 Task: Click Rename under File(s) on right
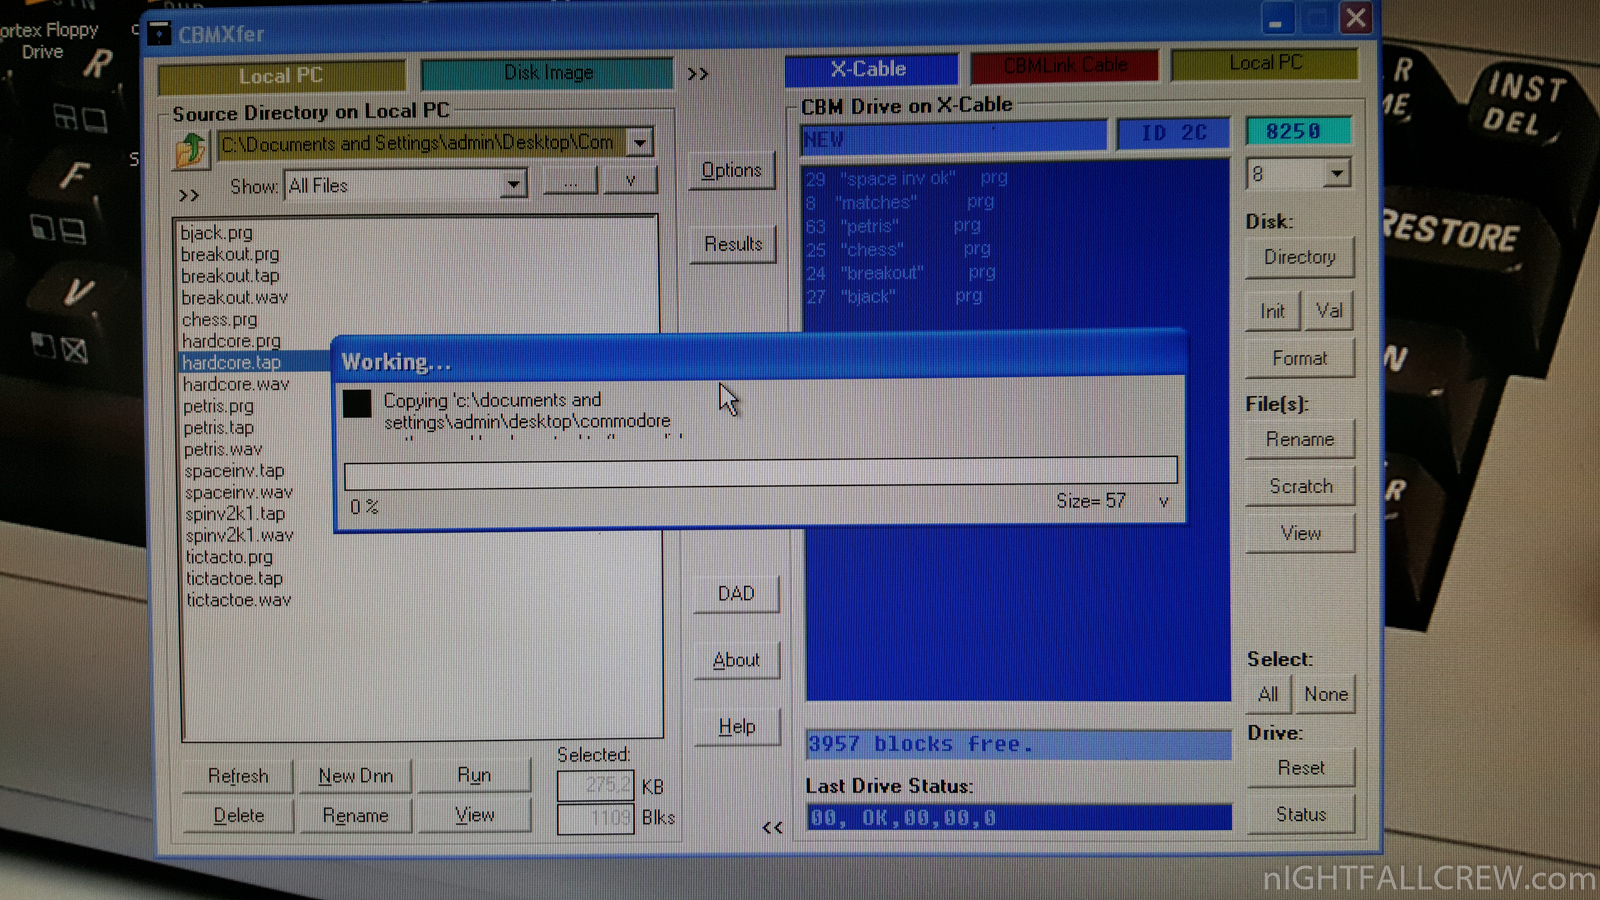[x=1300, y=439]
